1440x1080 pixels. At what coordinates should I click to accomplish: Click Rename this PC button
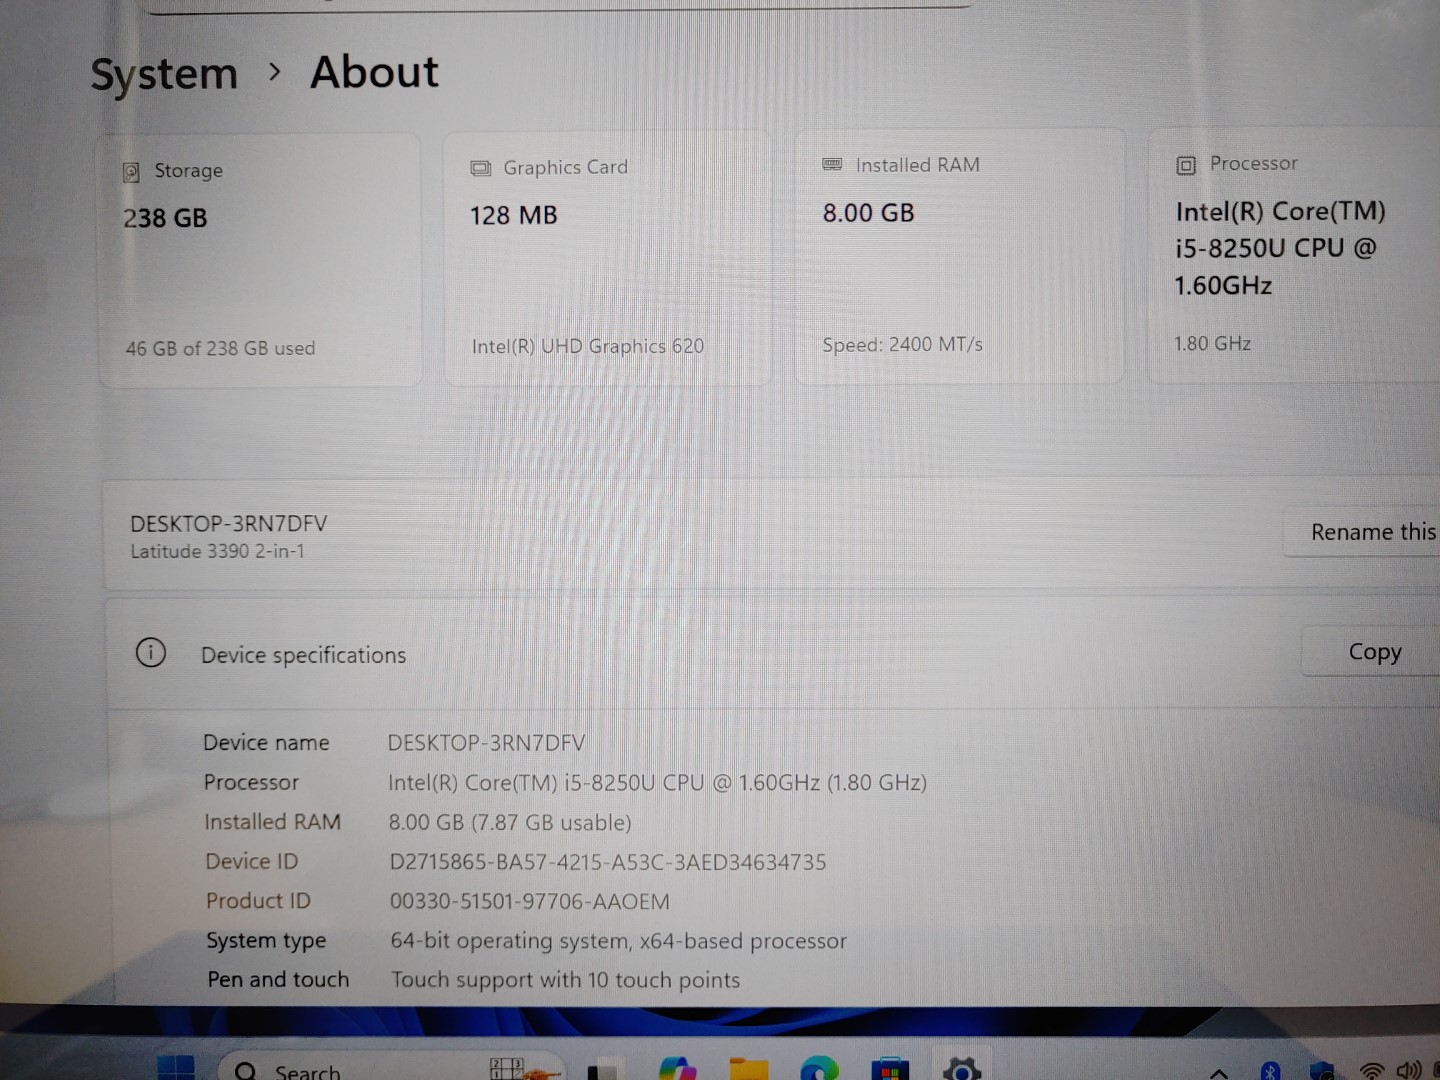click(1372, 532)
